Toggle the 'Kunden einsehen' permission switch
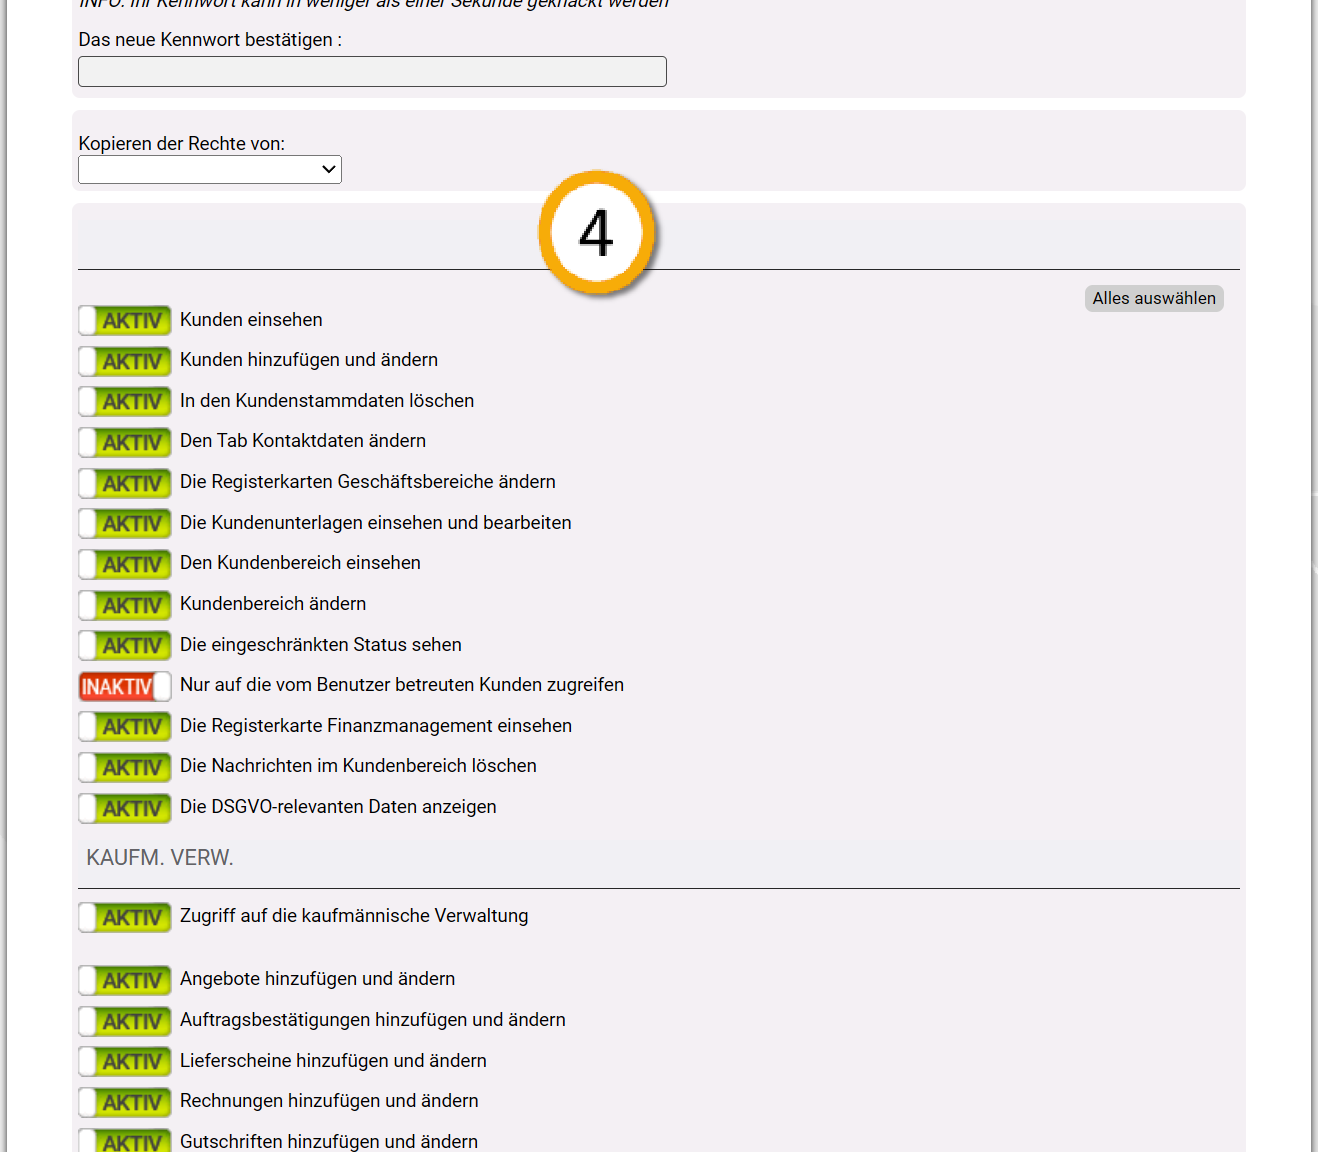The image size is (1318, 1152). (125, 320)
